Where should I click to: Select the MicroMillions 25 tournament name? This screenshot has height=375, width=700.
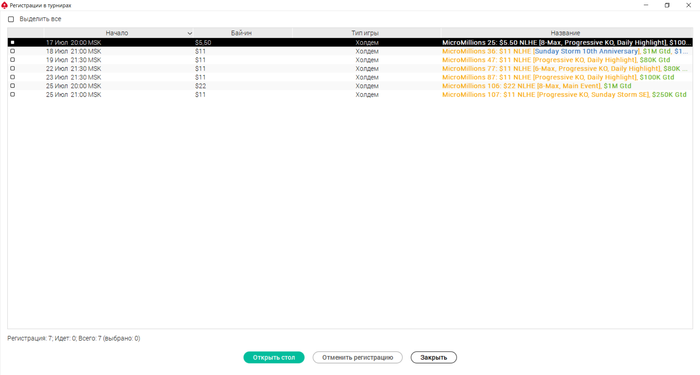567,42
